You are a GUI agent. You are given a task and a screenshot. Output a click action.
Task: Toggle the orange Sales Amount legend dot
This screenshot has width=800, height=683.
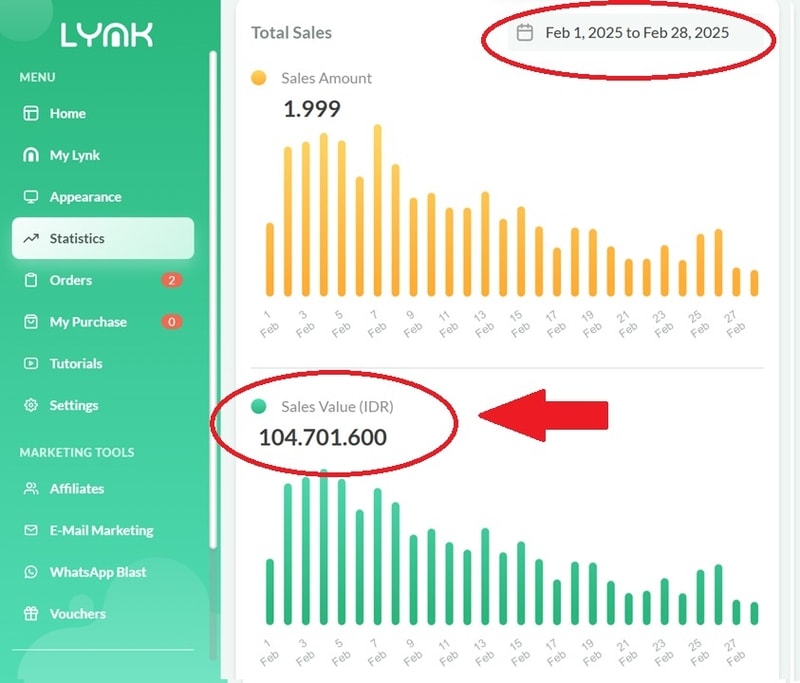tap(259, 78)
